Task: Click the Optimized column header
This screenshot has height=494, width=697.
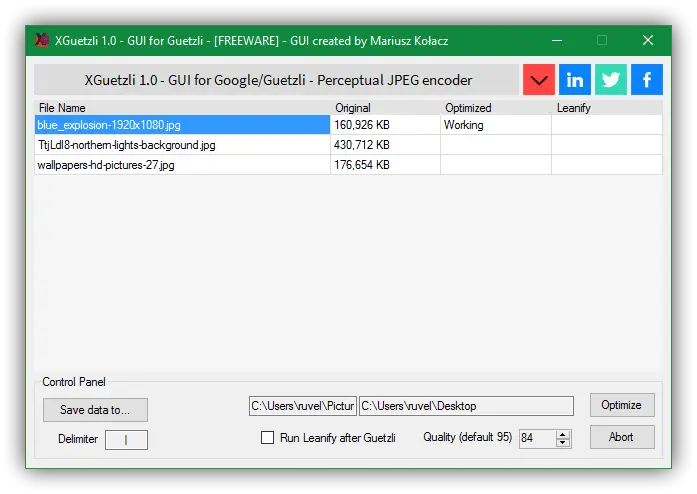Action: 497,108
